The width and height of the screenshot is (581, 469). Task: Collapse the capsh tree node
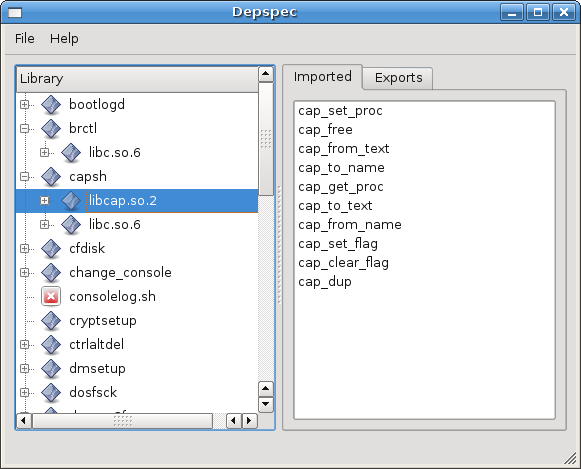coord(24,177)
